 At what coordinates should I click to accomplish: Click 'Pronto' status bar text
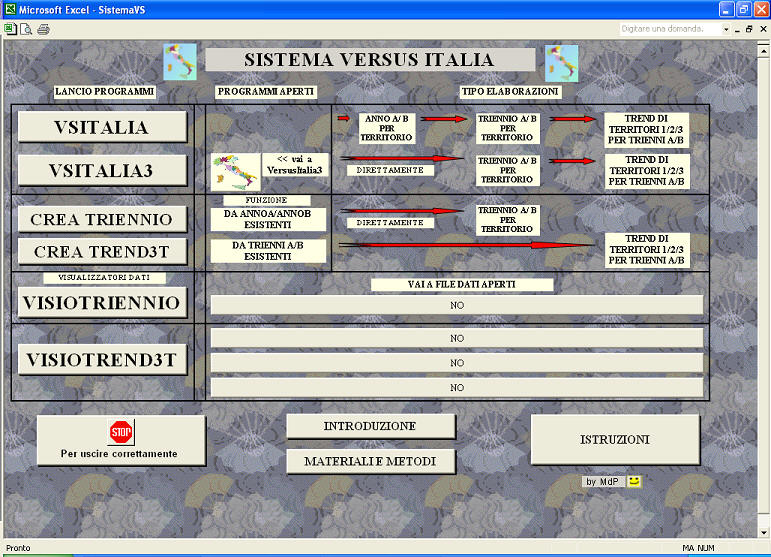point(18,548)
